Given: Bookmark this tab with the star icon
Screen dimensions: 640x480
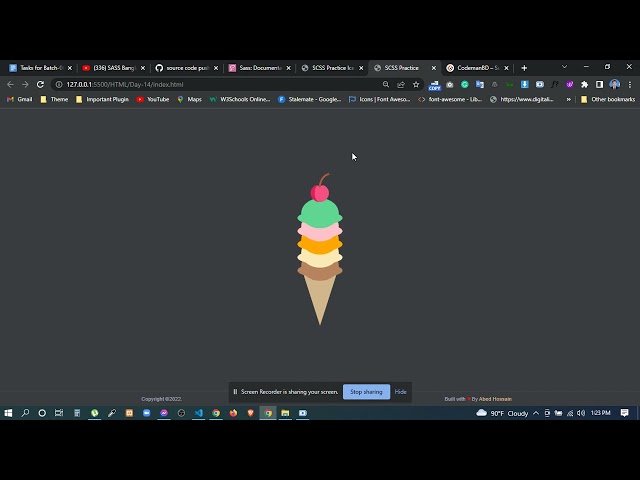Looking at the screenshot, I should pyautogui.click(x=416, y=84).
